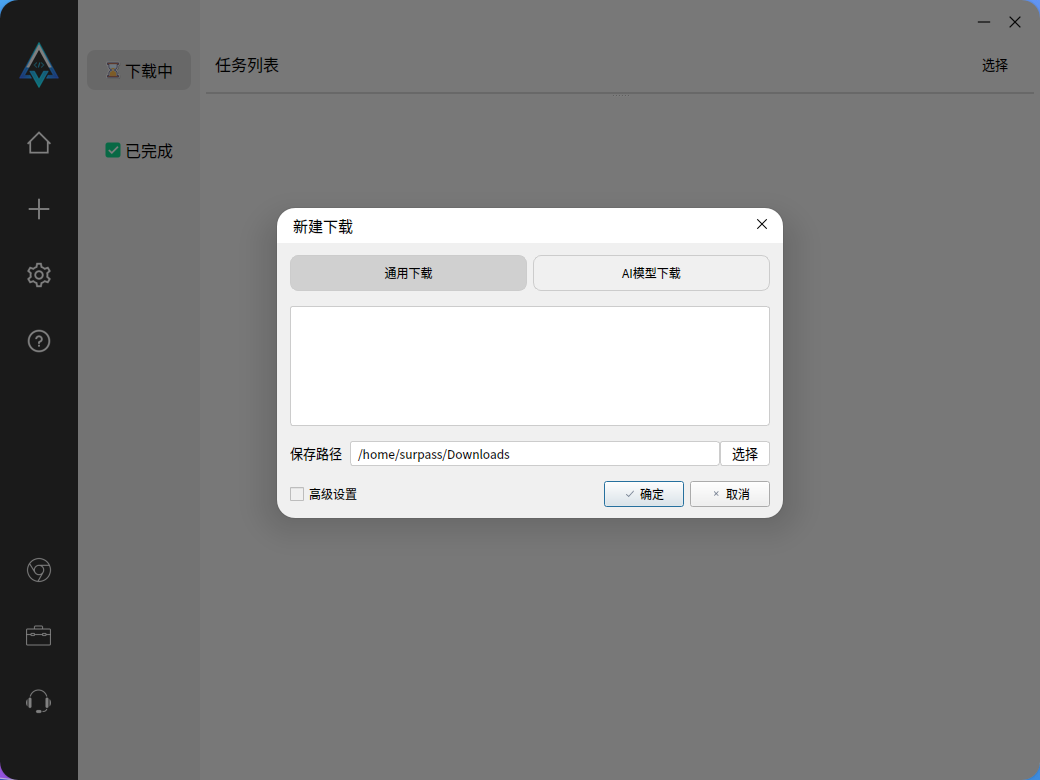Click the 取消 button
Image resolution: width=1040 pixels, height=780 pixels.
click(730, 494)
